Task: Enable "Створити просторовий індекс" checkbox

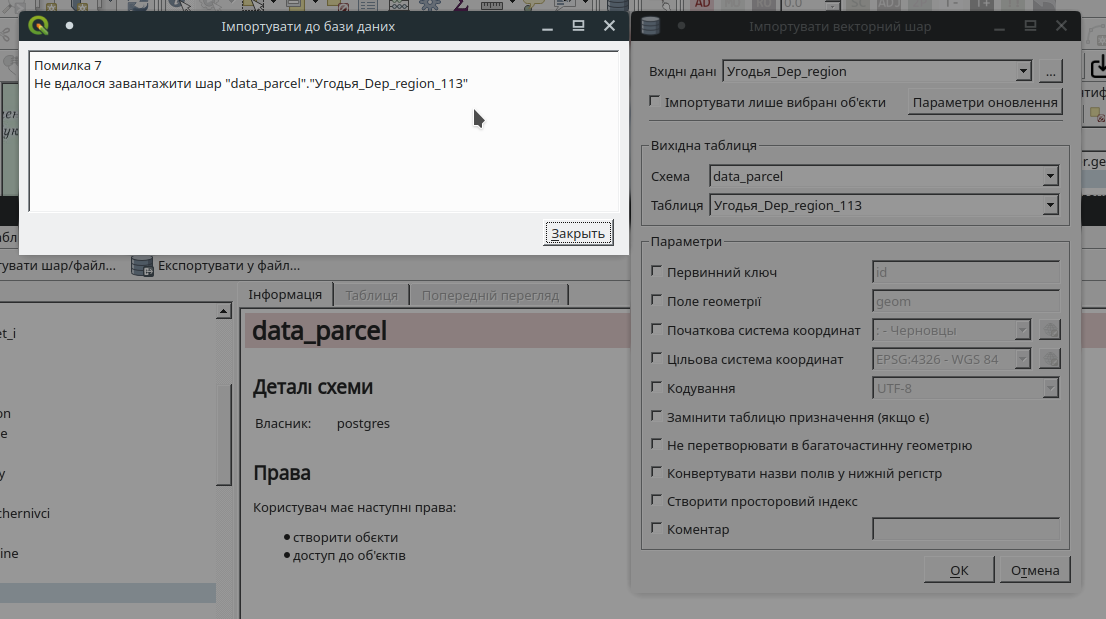Action: click(x=656, y=501)
